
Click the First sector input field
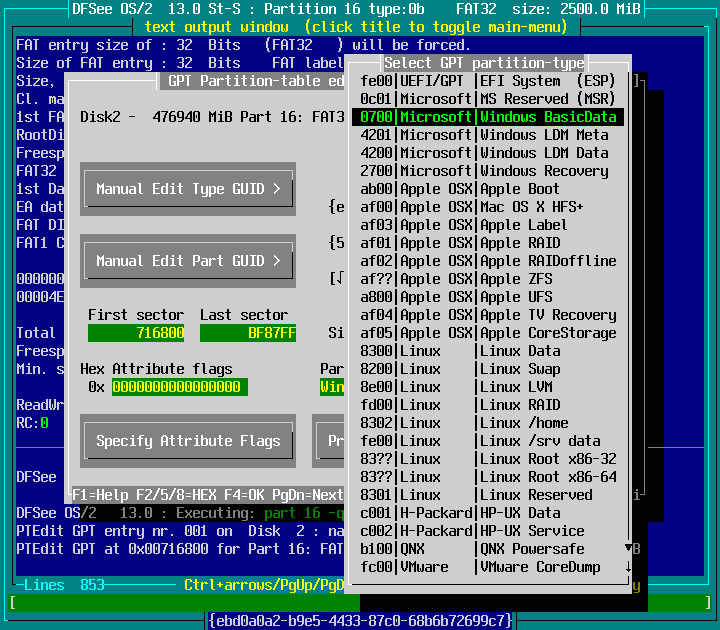point(136,333)
